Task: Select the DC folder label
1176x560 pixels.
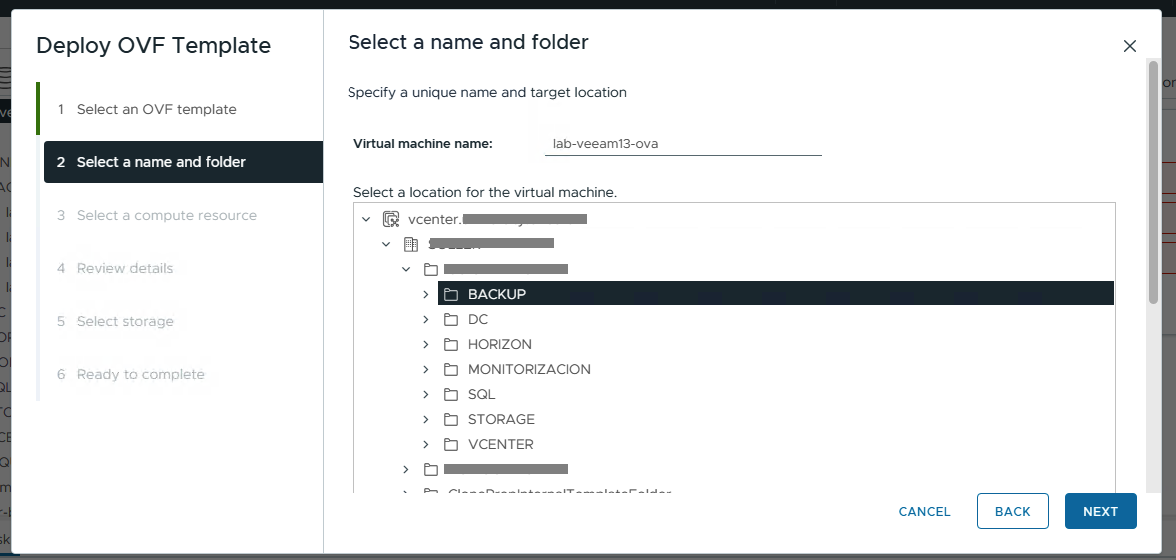Action: click(x=478, y=319)
